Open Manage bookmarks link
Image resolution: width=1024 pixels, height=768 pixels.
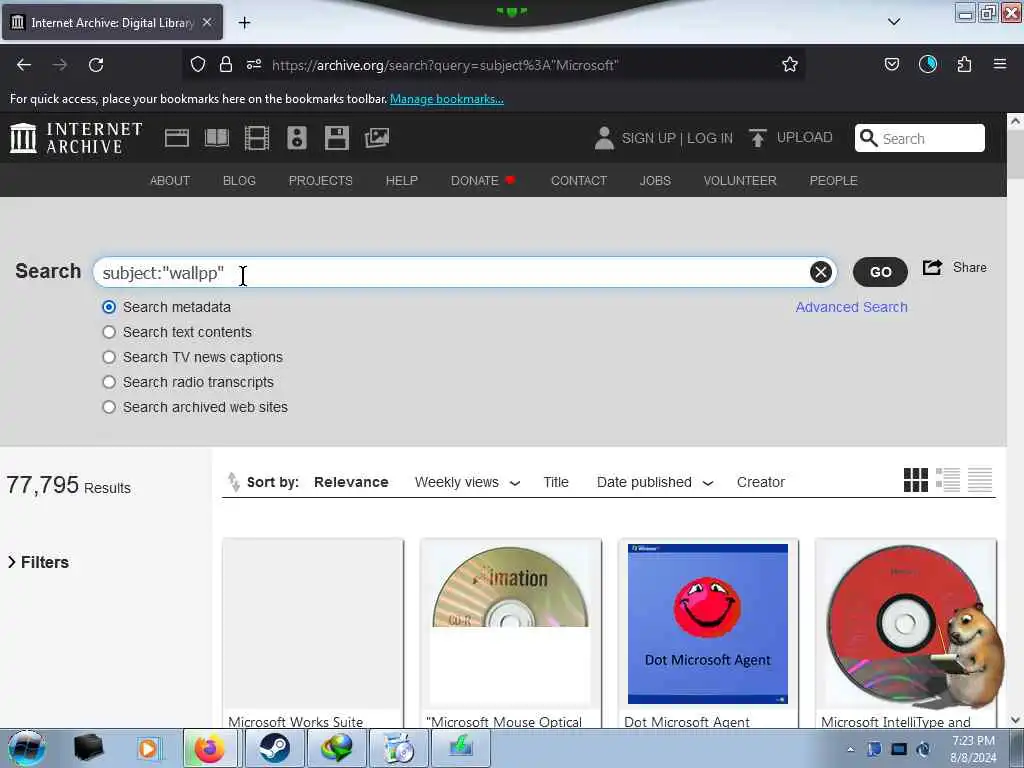click(447, 99)
